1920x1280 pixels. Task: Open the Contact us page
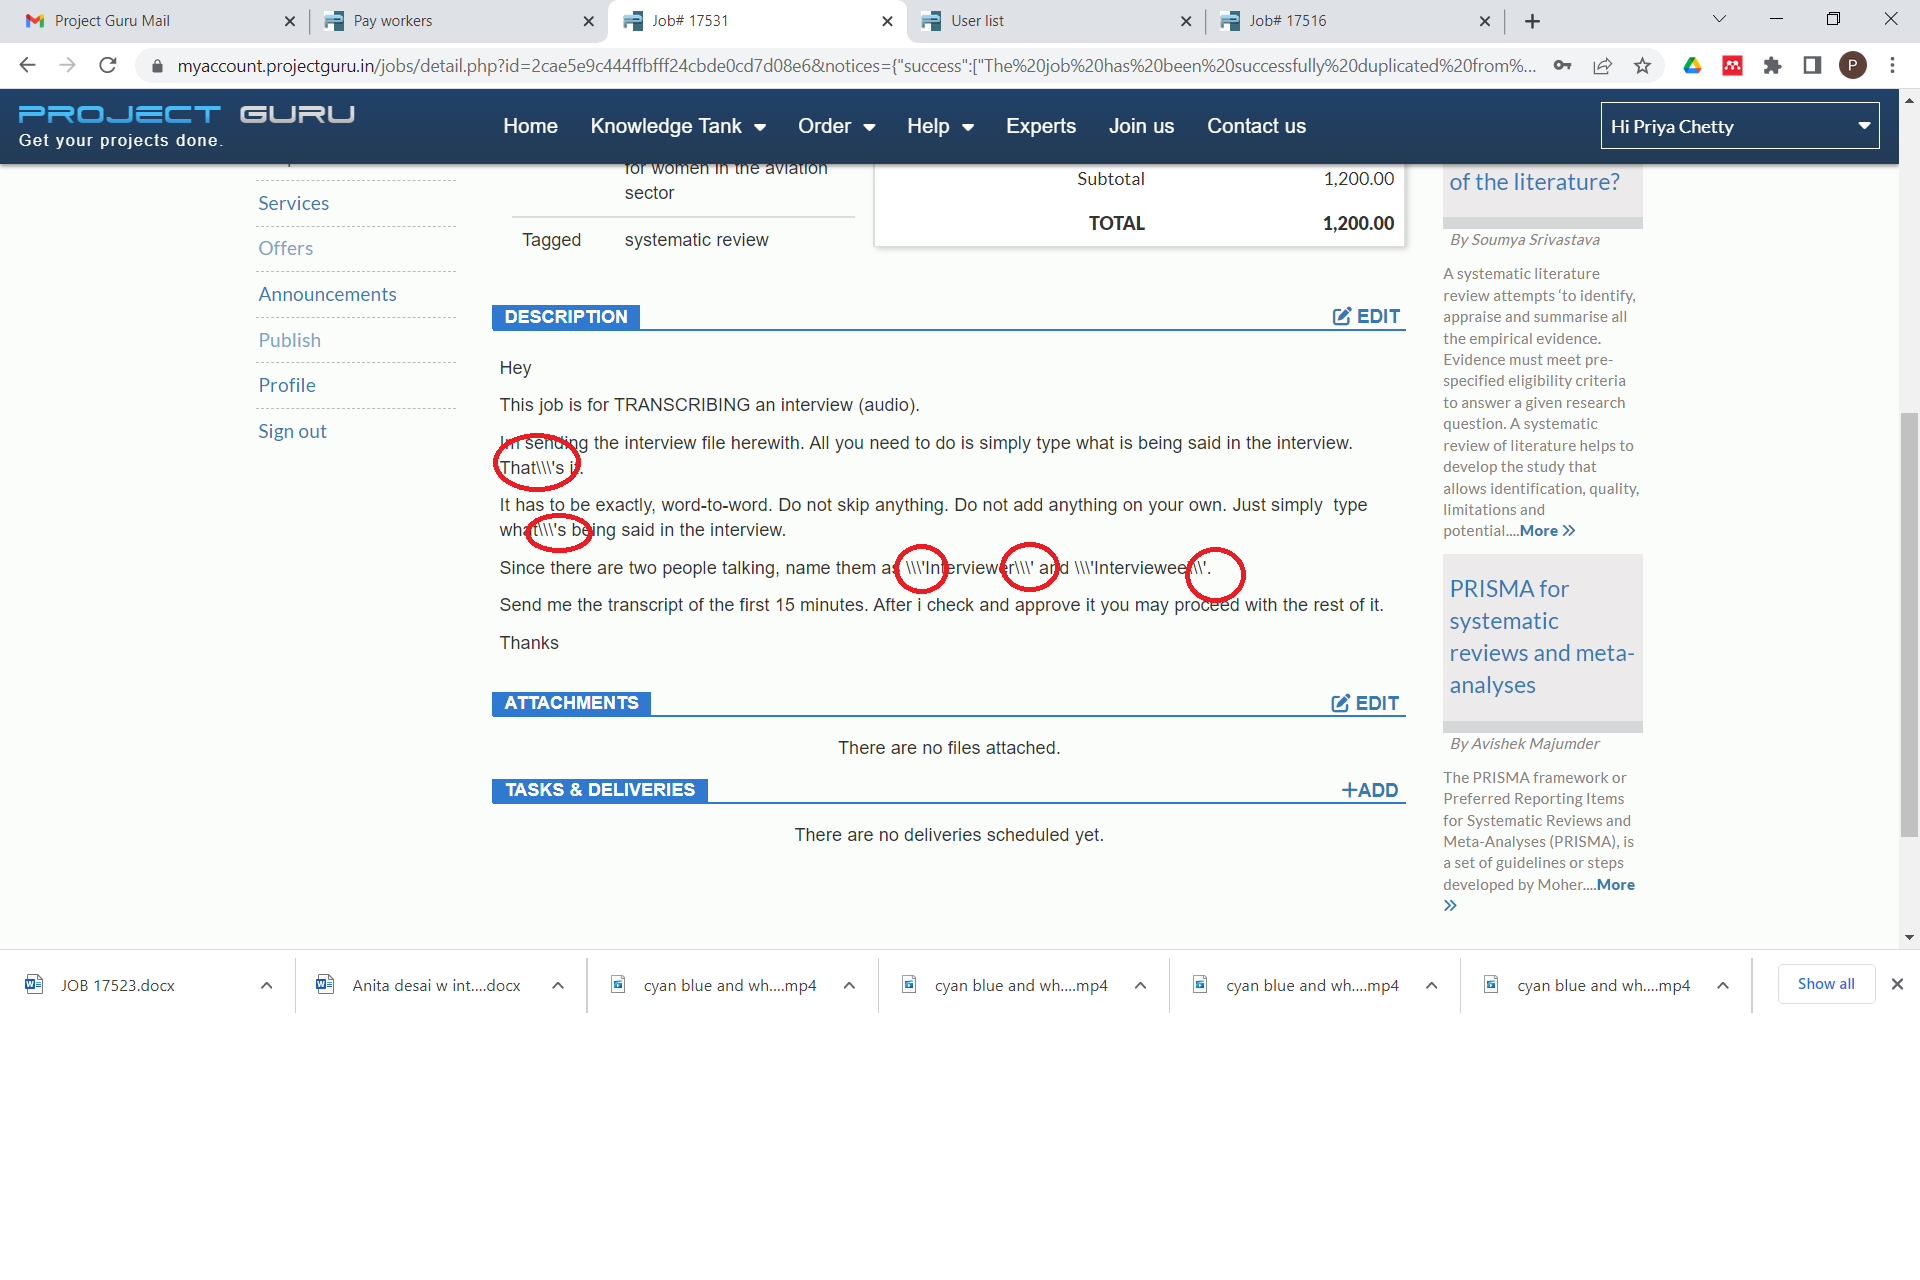point(1256,126)
